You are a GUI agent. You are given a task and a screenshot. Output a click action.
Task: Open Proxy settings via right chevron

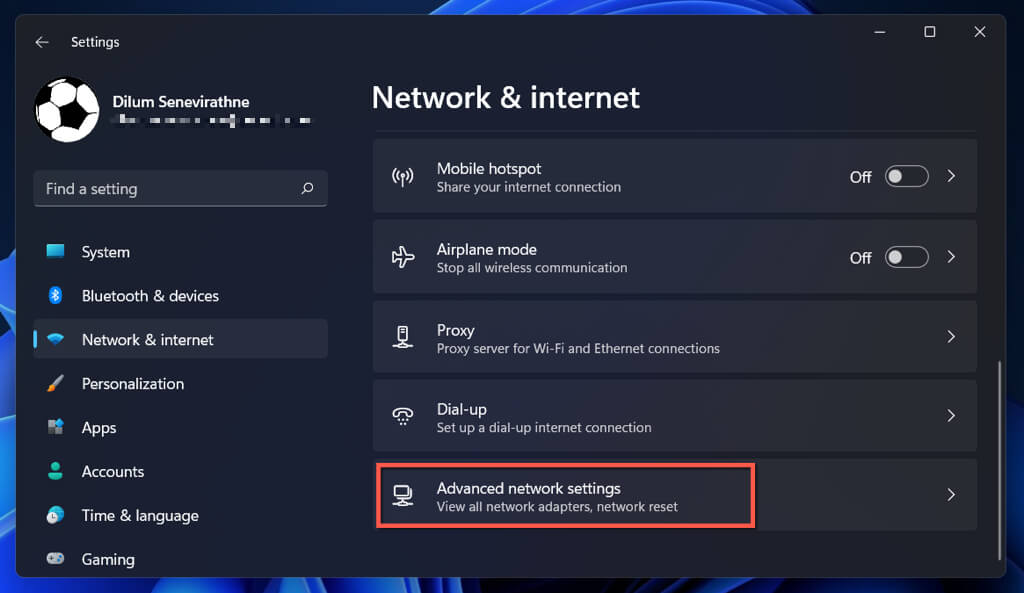pyautogui.click(x=951, y=338)
